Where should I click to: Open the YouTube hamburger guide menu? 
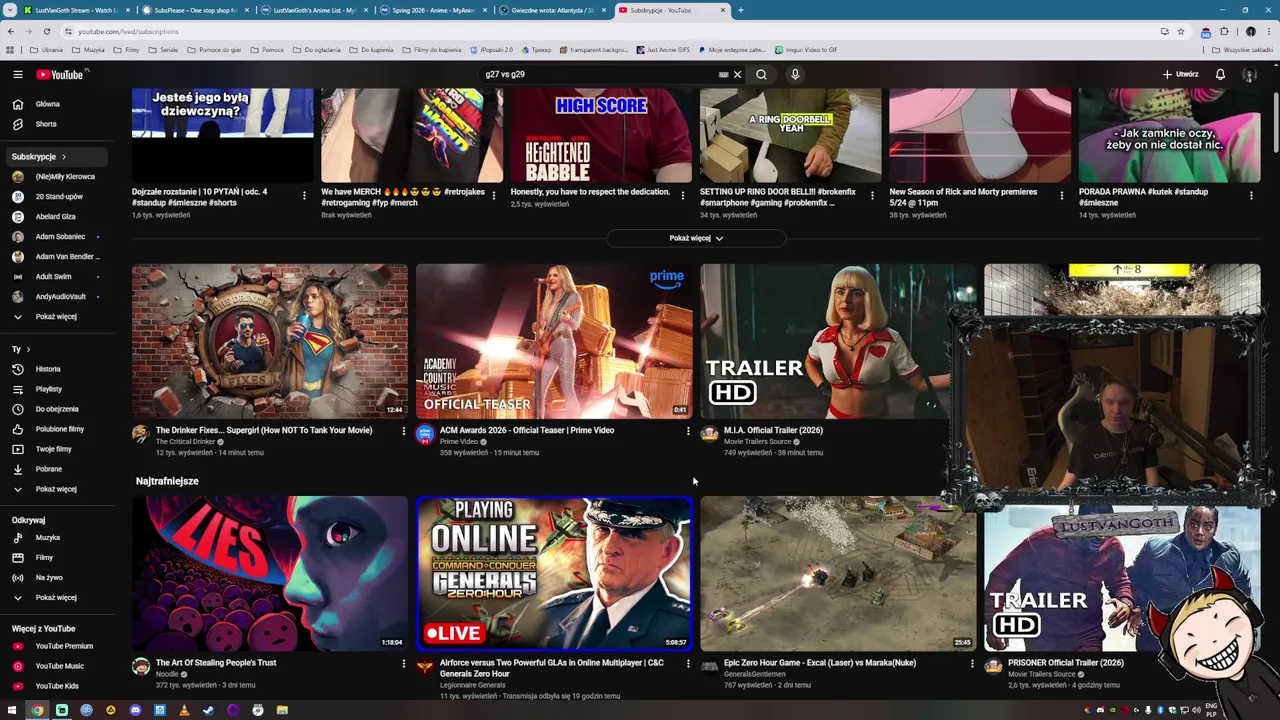pyautogui.click(x=17, y=74)
